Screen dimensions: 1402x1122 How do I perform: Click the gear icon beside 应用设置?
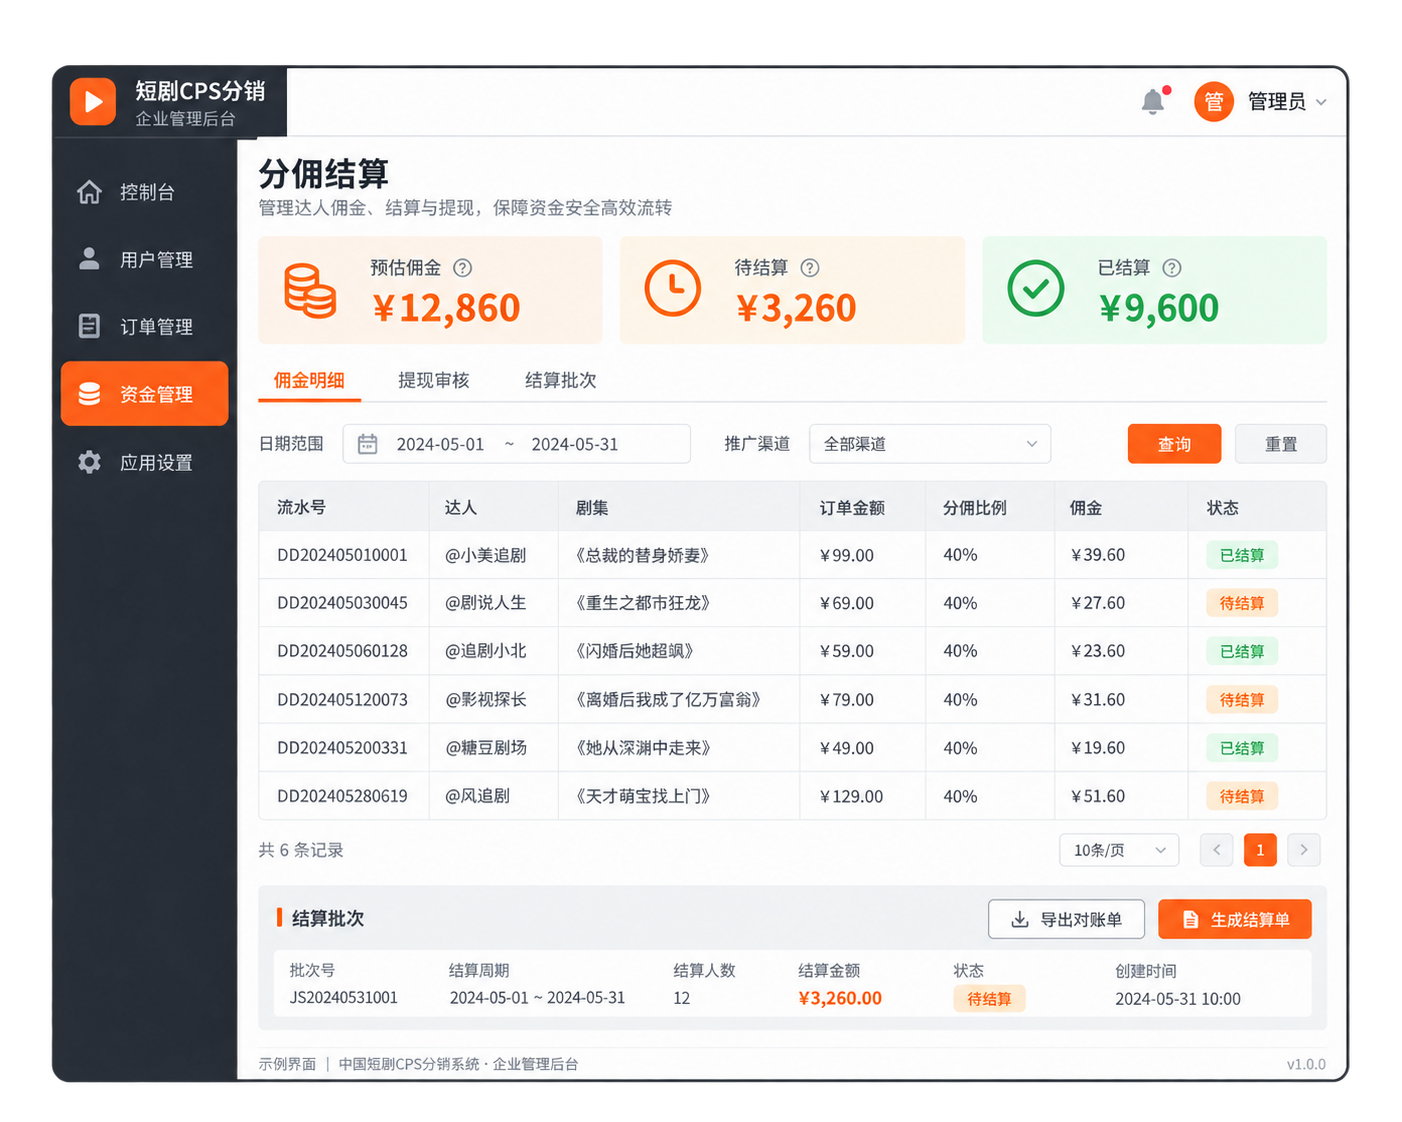pos(89,462)
